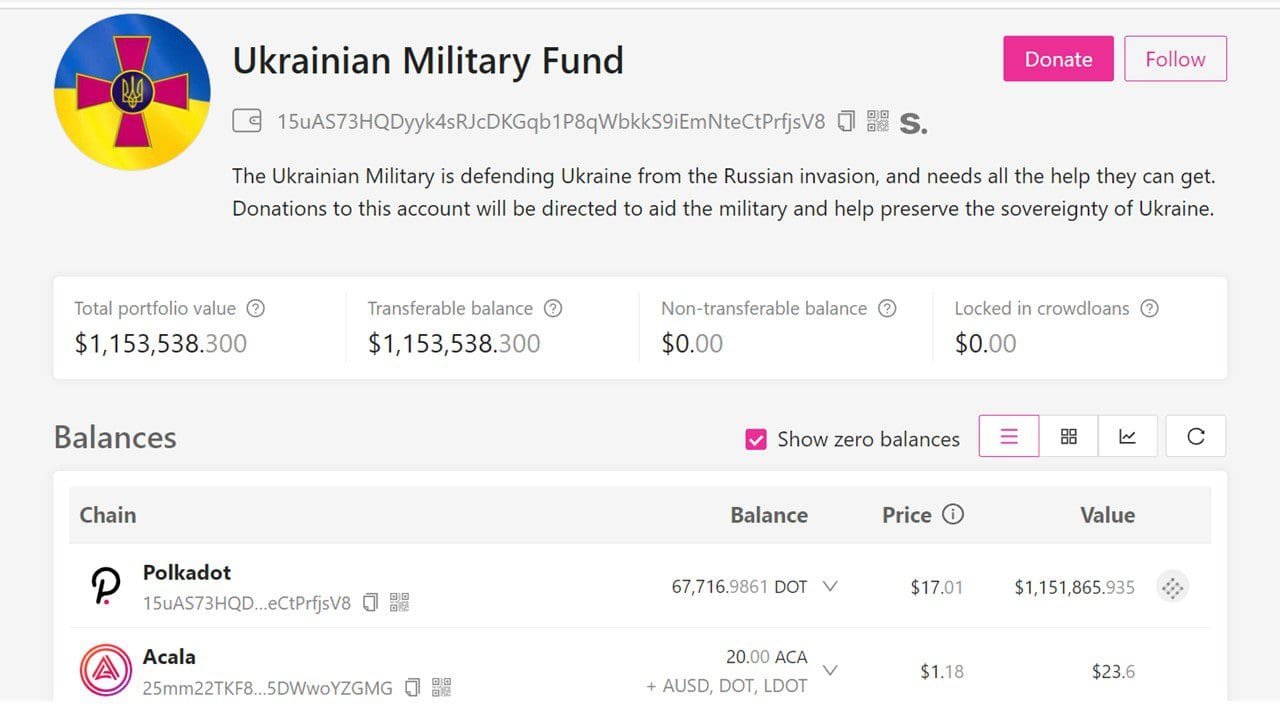Image resolution: width=1280 pixels, height=720 pixels.
Task: Show the QR code for the Acala address
Action: pyautogui.click(x=443, y=688)
